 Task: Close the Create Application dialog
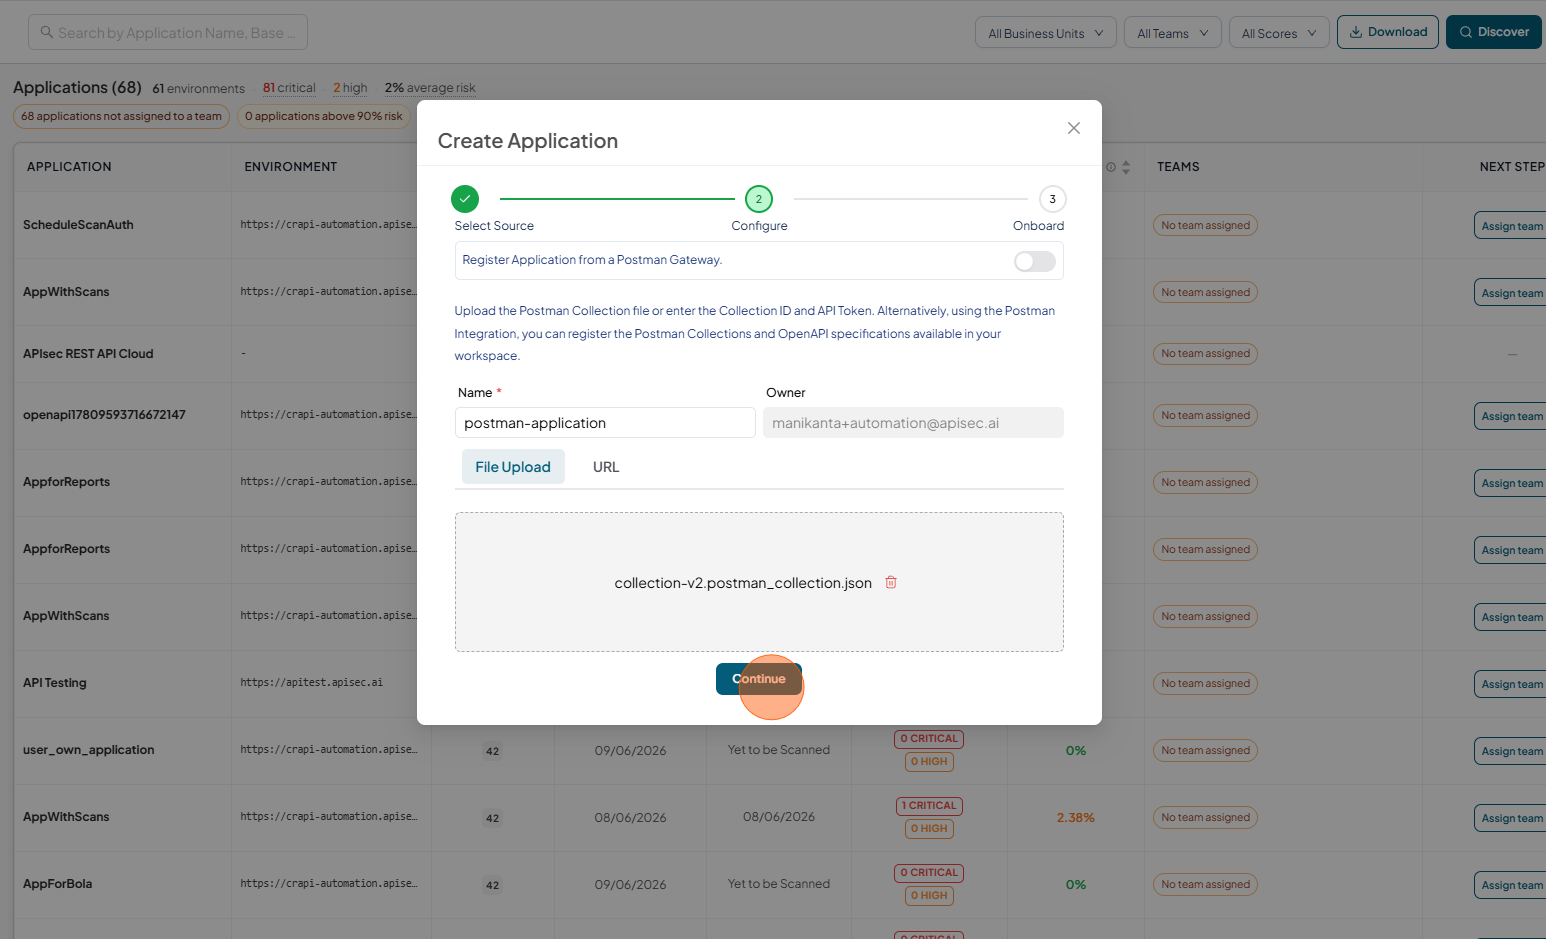(x=1074, y=128)
